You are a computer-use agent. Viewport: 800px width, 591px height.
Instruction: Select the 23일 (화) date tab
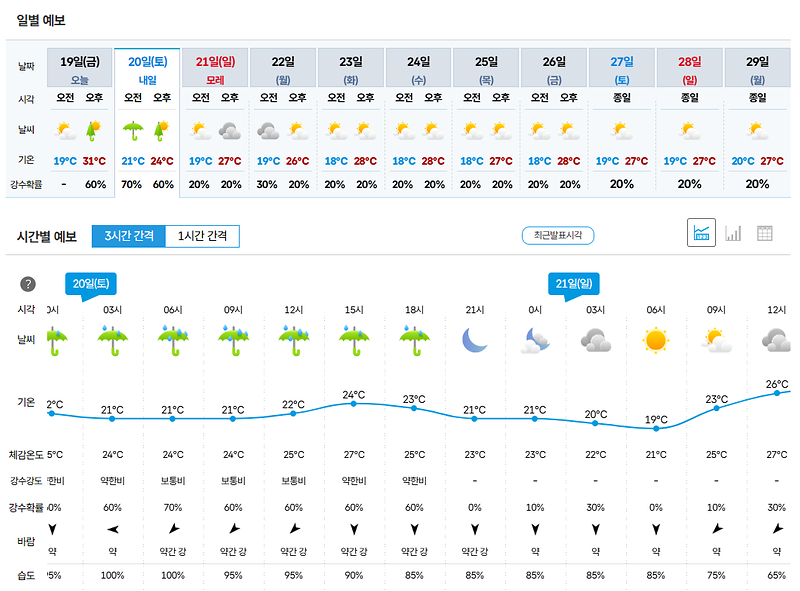click(351, 68)
